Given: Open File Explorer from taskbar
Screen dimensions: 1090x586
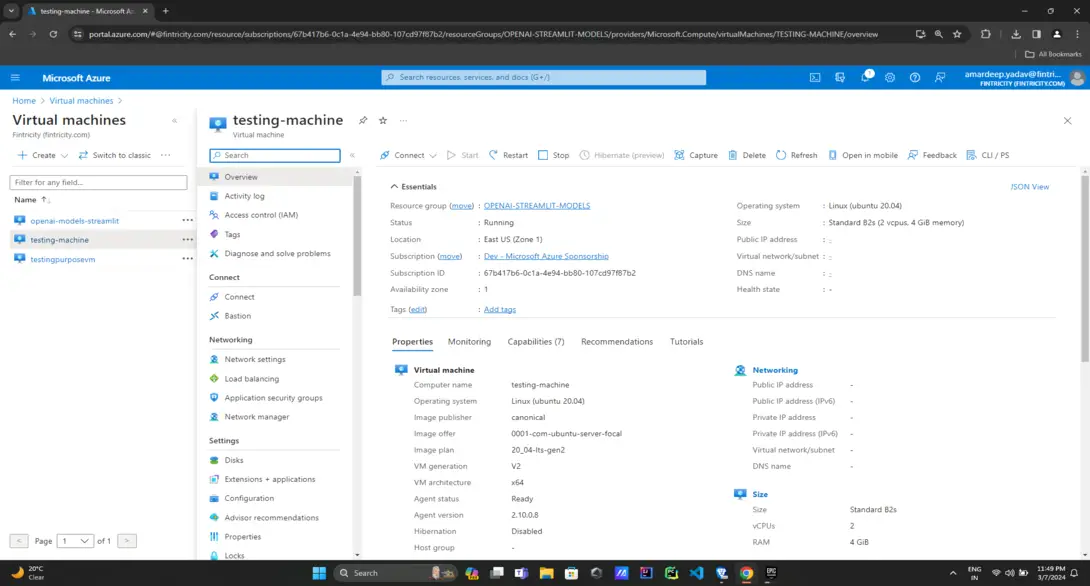Looking at the screenshot, I should tap(546, 573).
